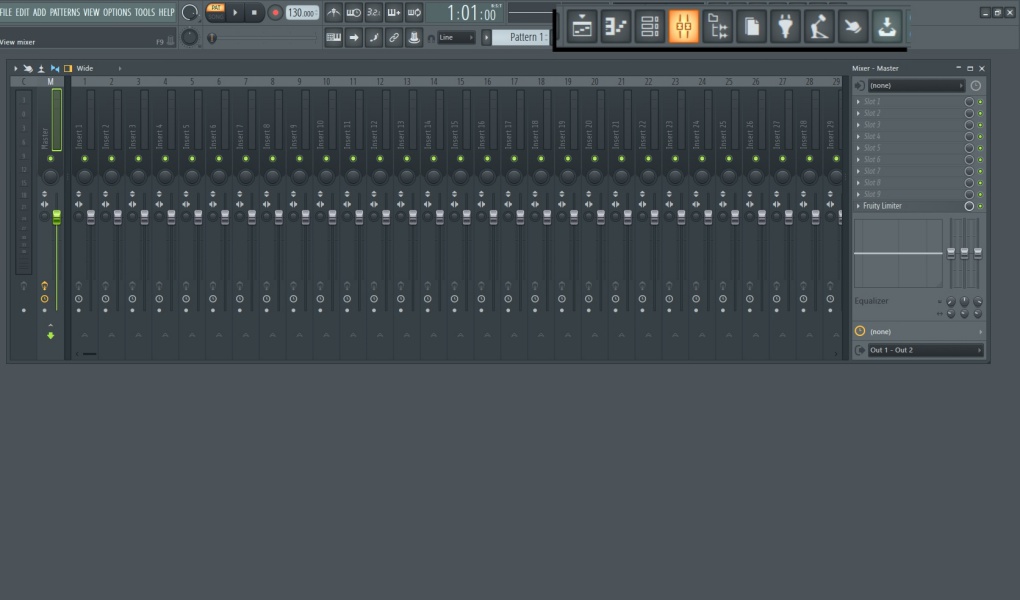Open the Browser panel icon
Viewport: 1020px width, 600px height.
tap(718, 27)
